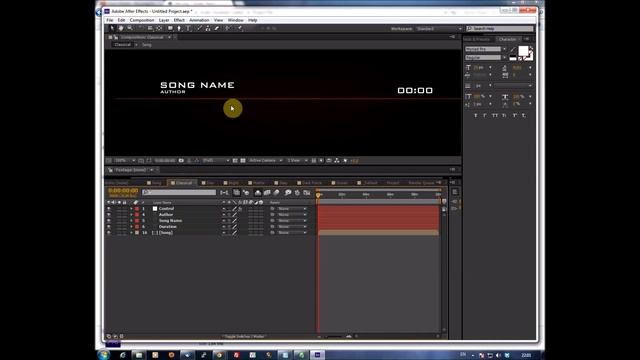Open the font style Regular dropdown

486,58
